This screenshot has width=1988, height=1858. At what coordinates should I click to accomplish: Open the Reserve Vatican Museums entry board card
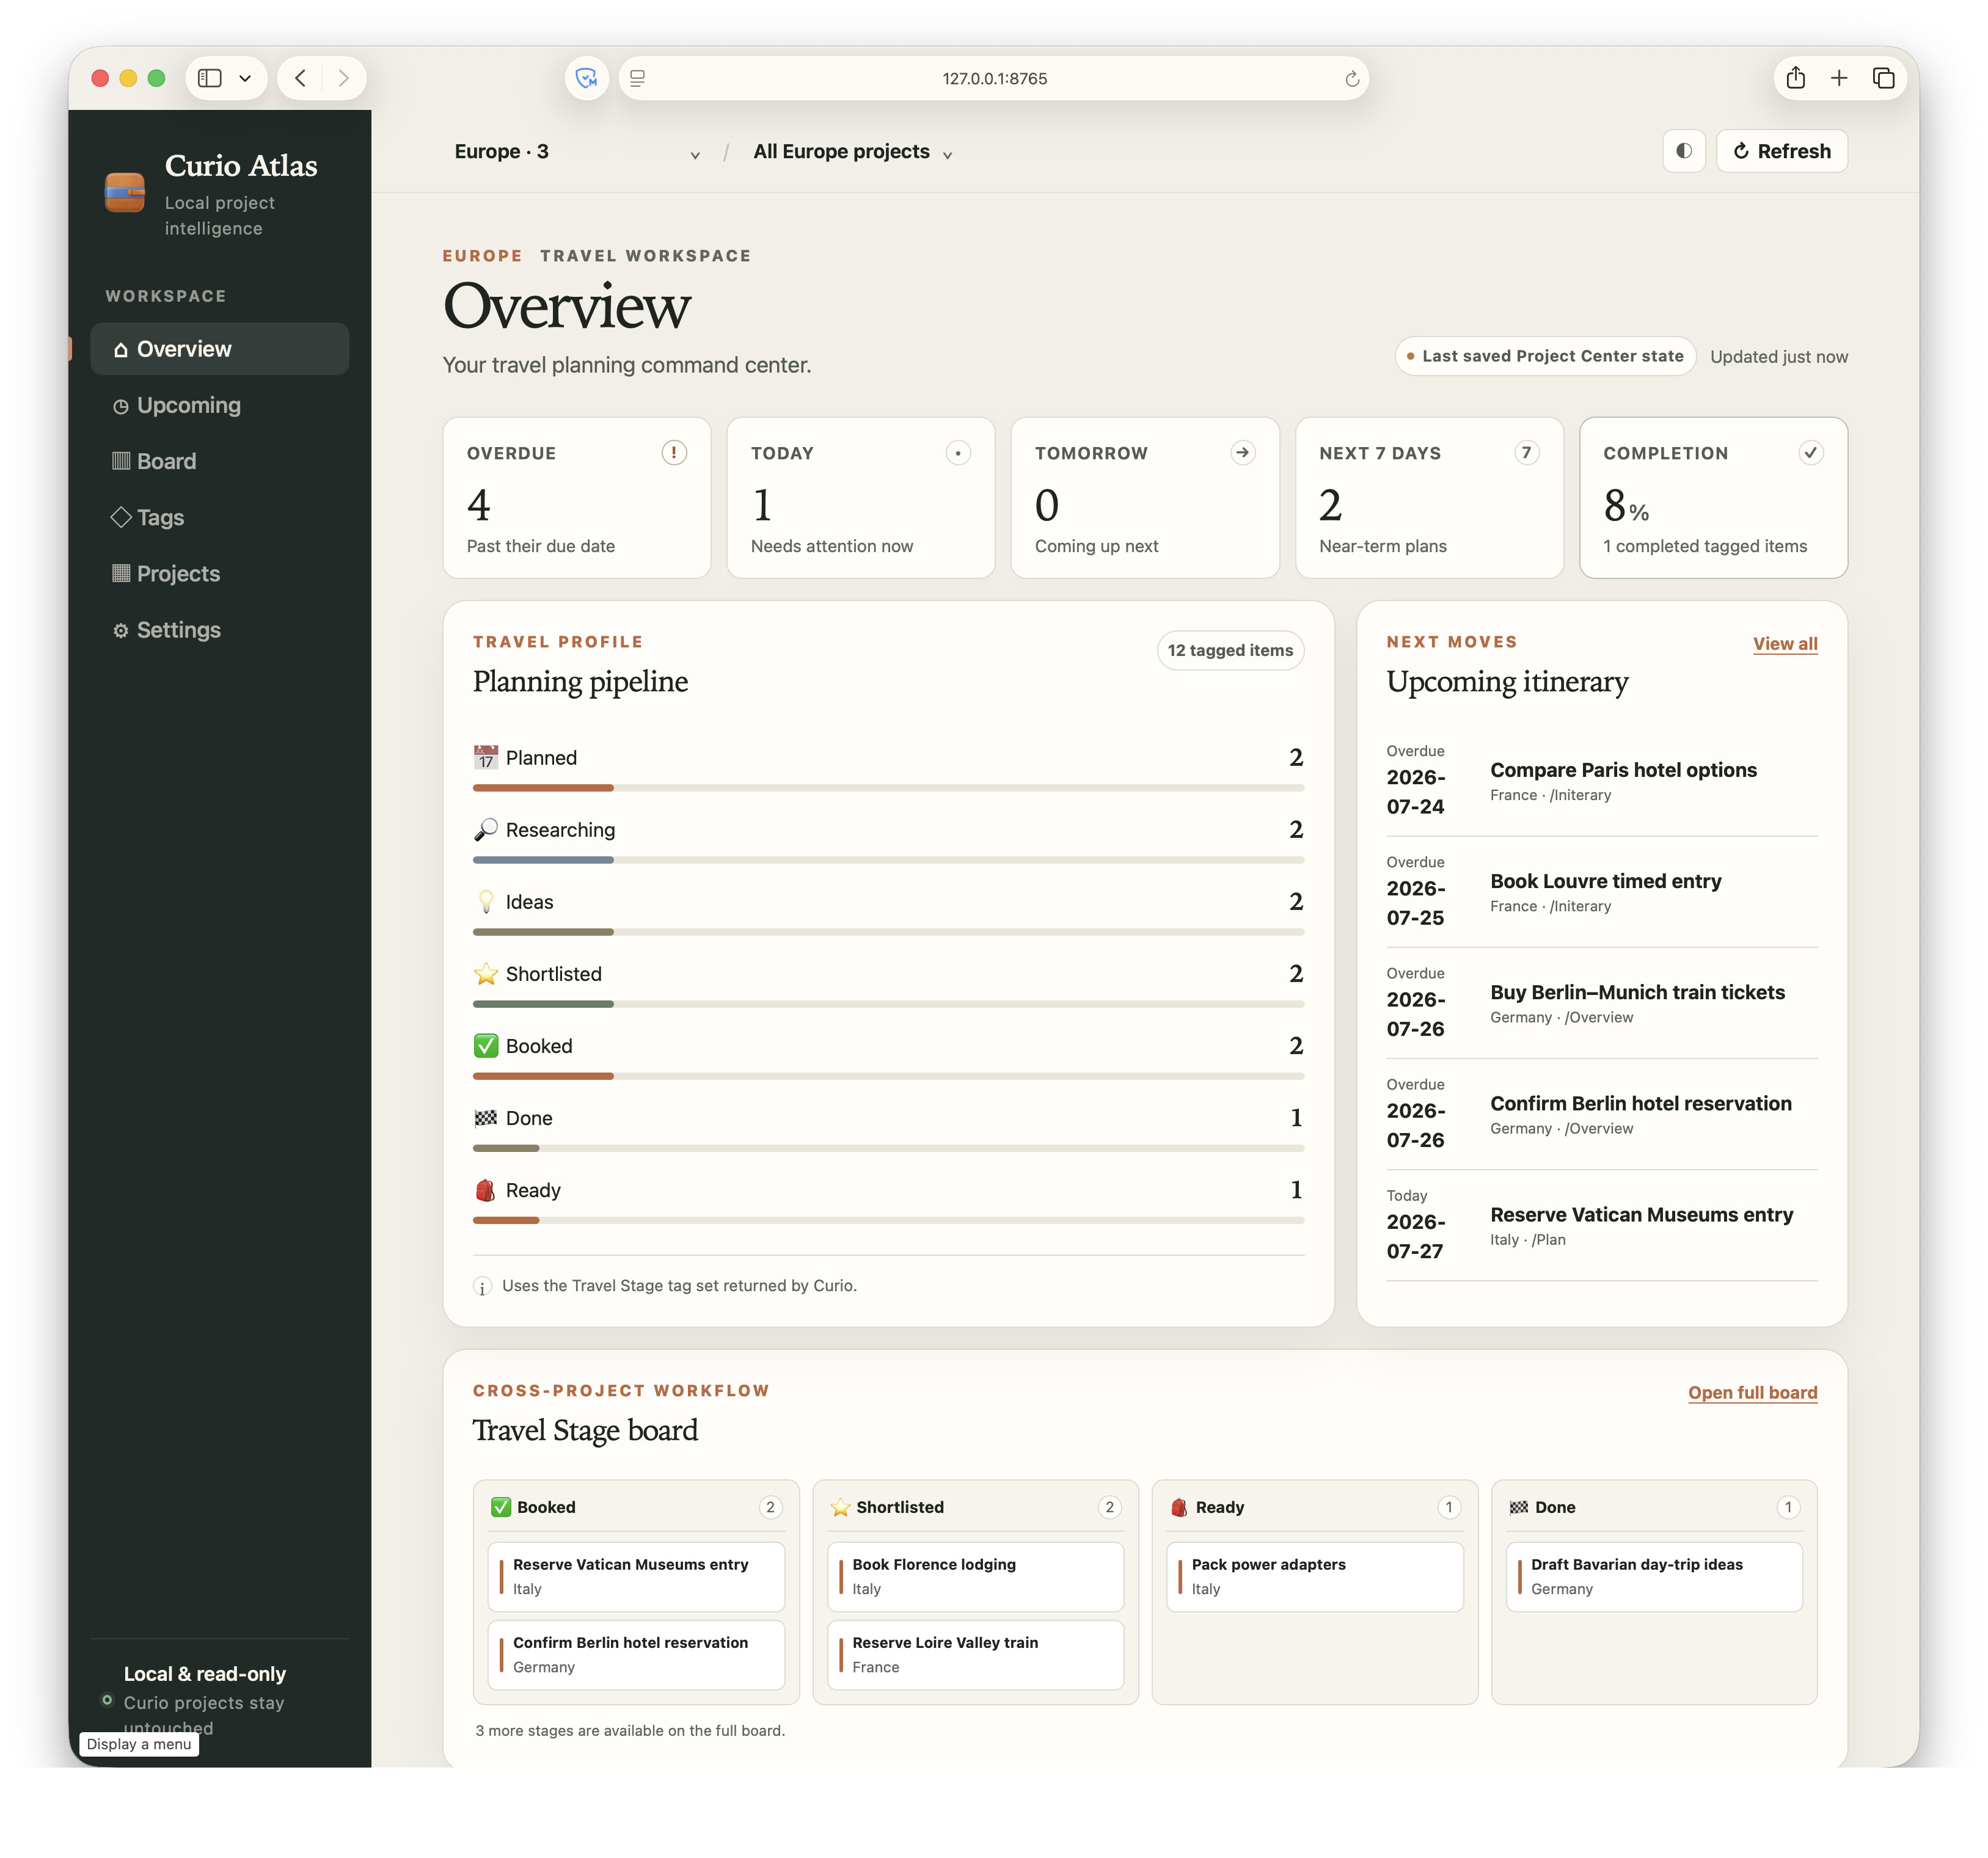[636, 1577]
